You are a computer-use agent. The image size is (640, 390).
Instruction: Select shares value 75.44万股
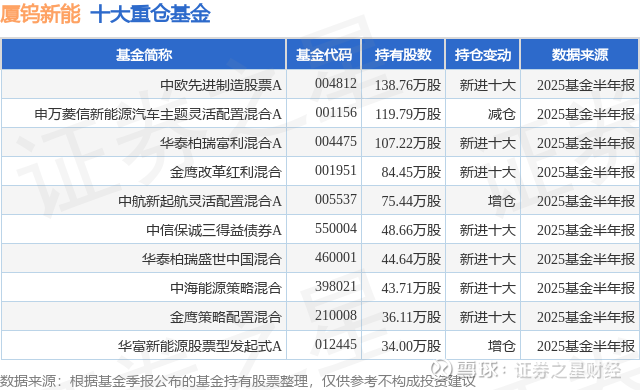(411, 201)
